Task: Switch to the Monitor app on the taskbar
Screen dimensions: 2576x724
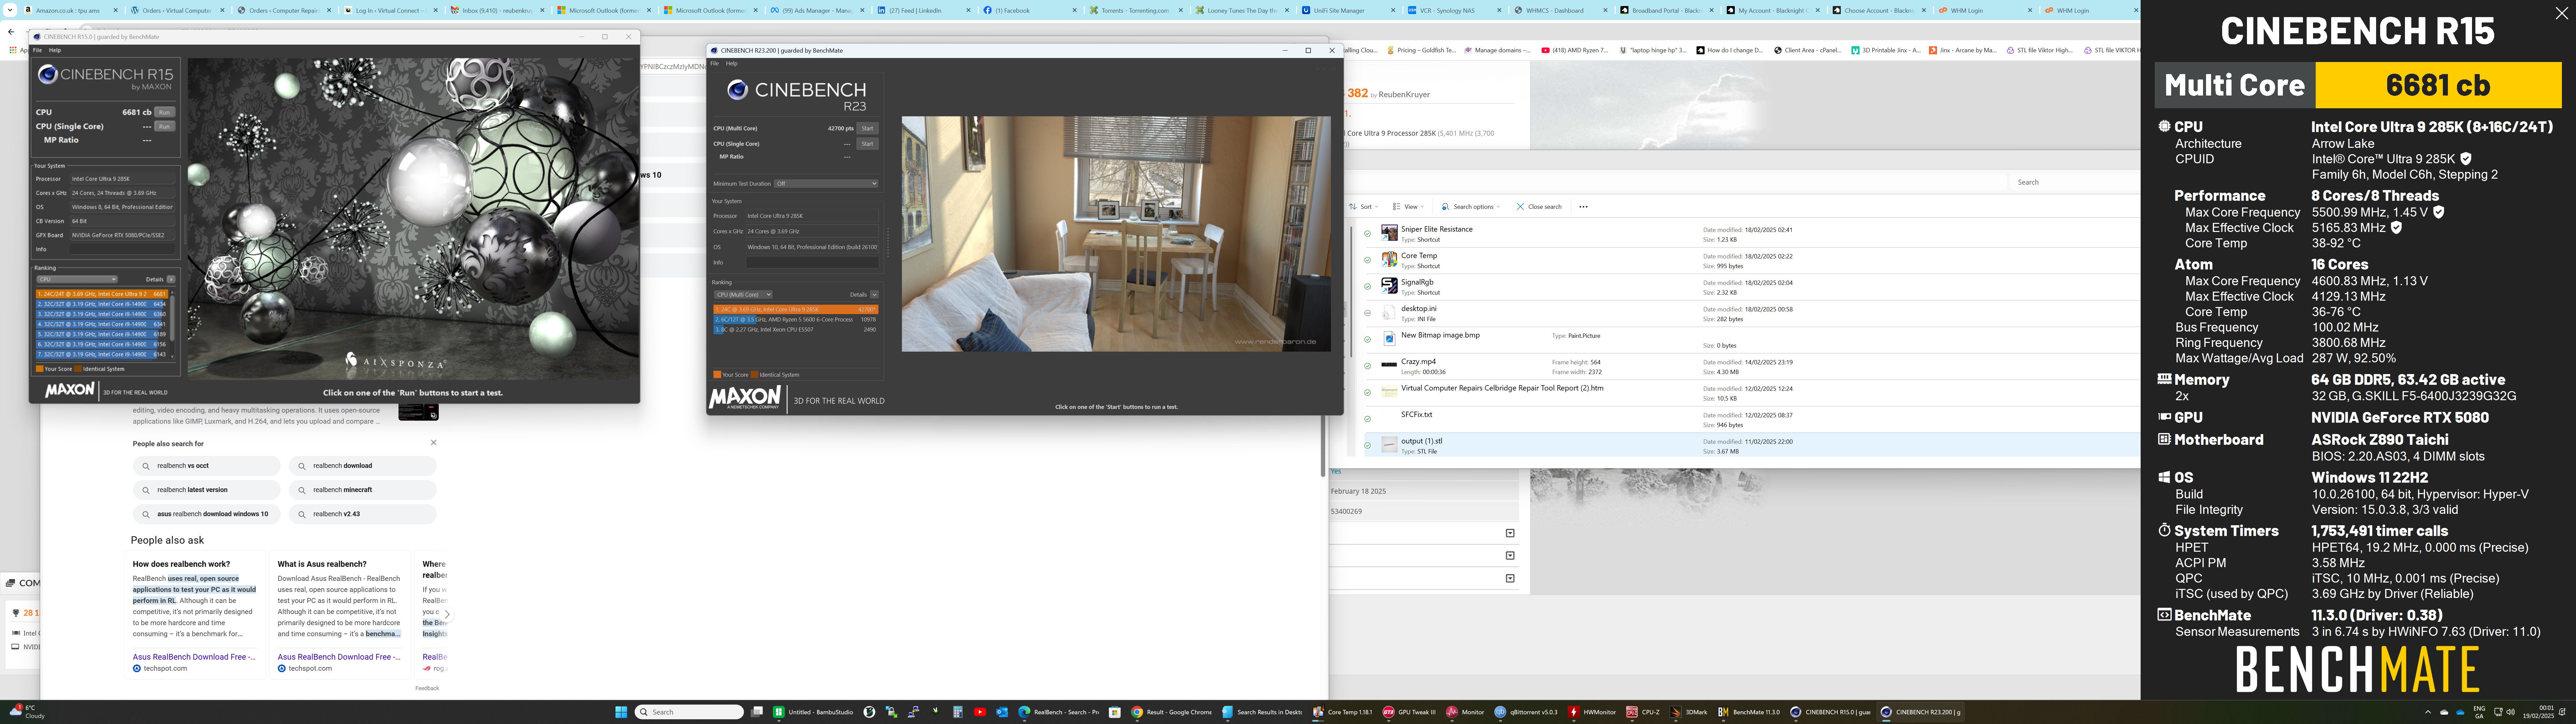Action: [x=1465, y=712]
